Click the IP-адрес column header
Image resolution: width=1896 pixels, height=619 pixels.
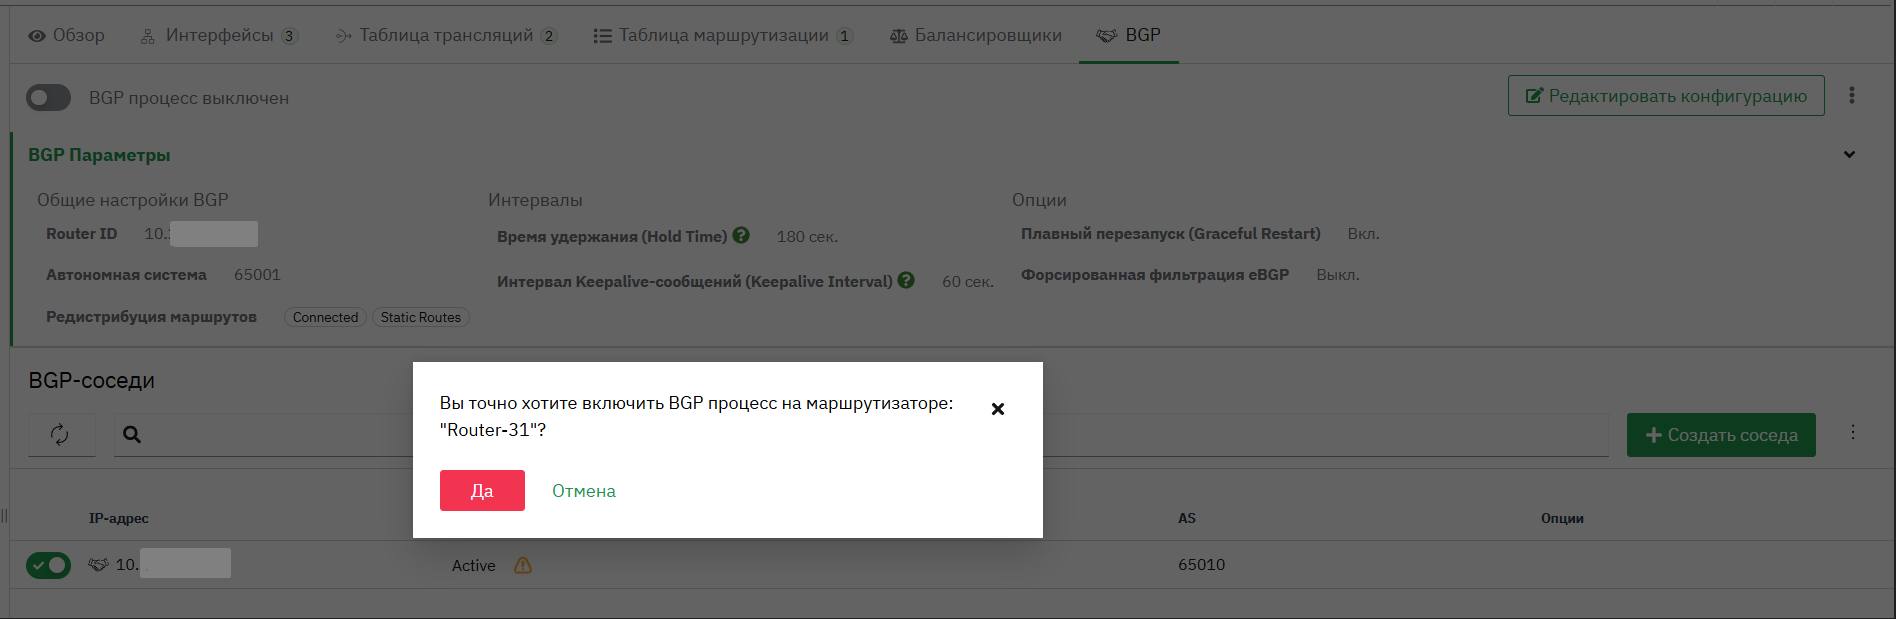pyautogui.click(x=119, y=518)
